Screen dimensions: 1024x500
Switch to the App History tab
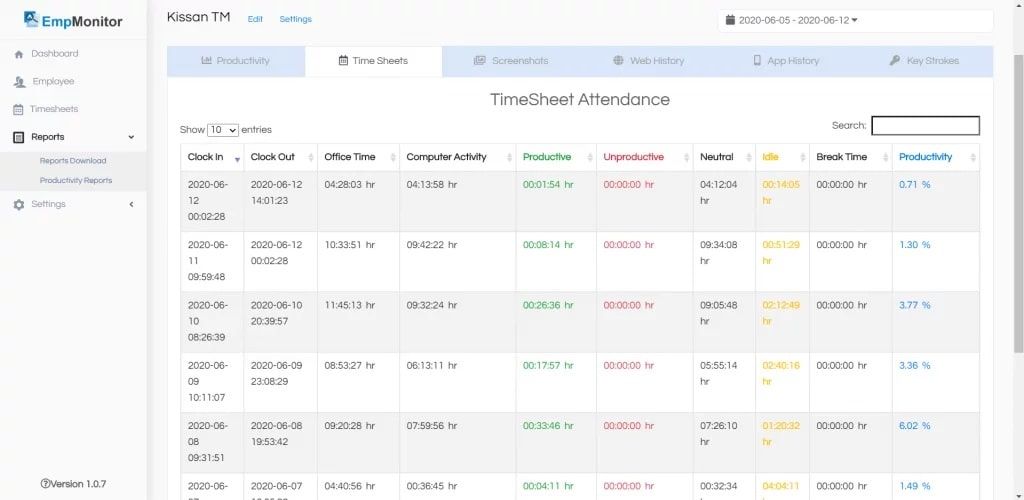[x=786, y=61]
